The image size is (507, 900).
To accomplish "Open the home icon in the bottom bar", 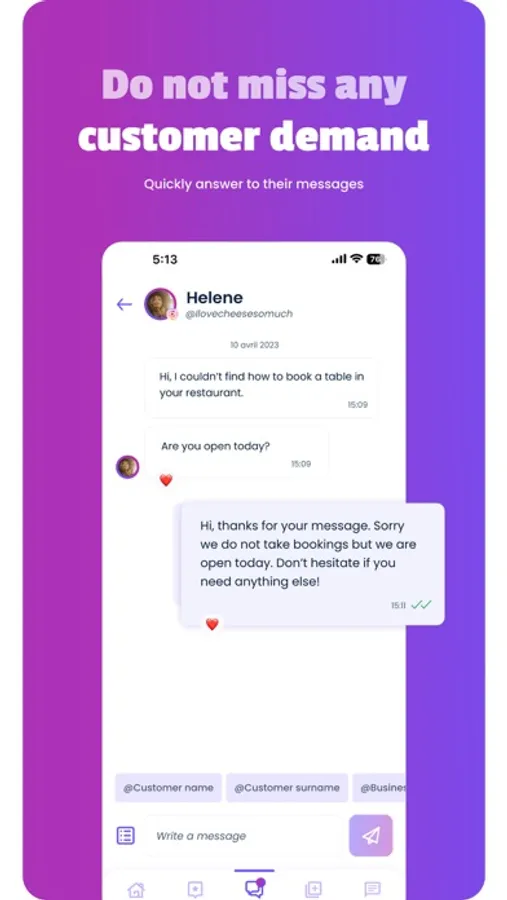I will pyautogui.click(x=136, y=890).
